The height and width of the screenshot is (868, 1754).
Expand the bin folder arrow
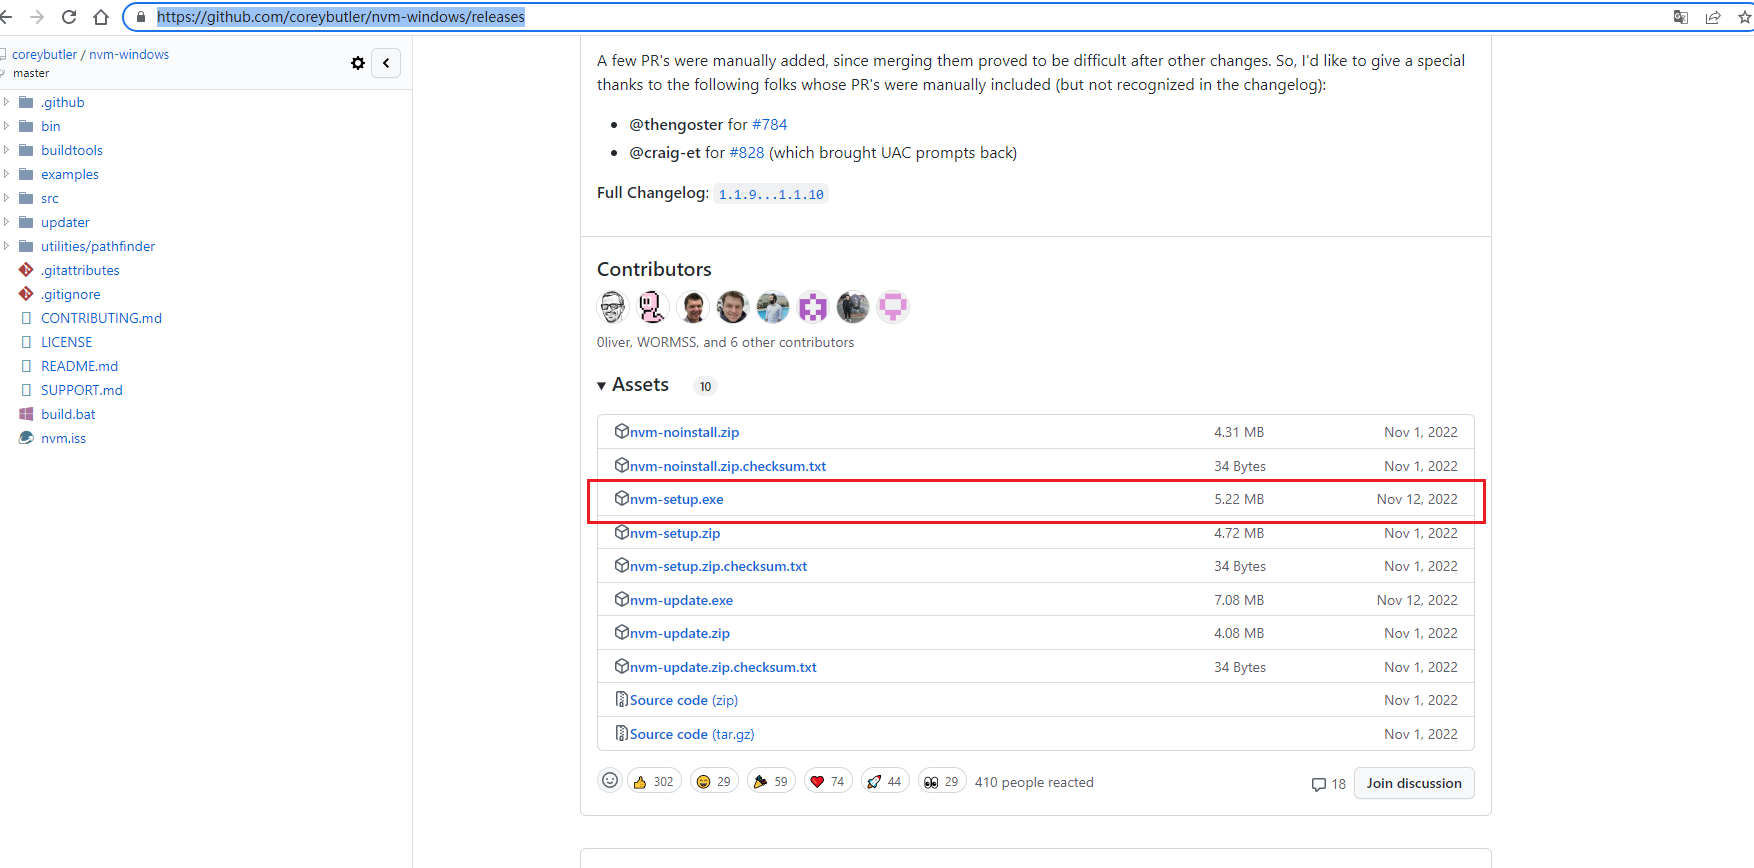click(x=6, y=126)
